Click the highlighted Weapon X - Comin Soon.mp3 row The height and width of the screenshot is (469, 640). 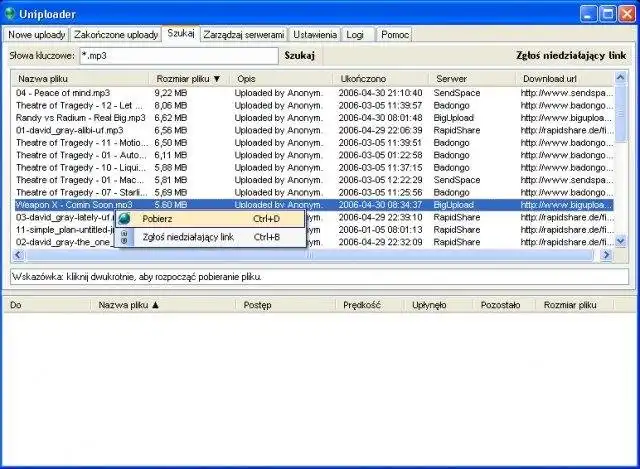point(314,205)
